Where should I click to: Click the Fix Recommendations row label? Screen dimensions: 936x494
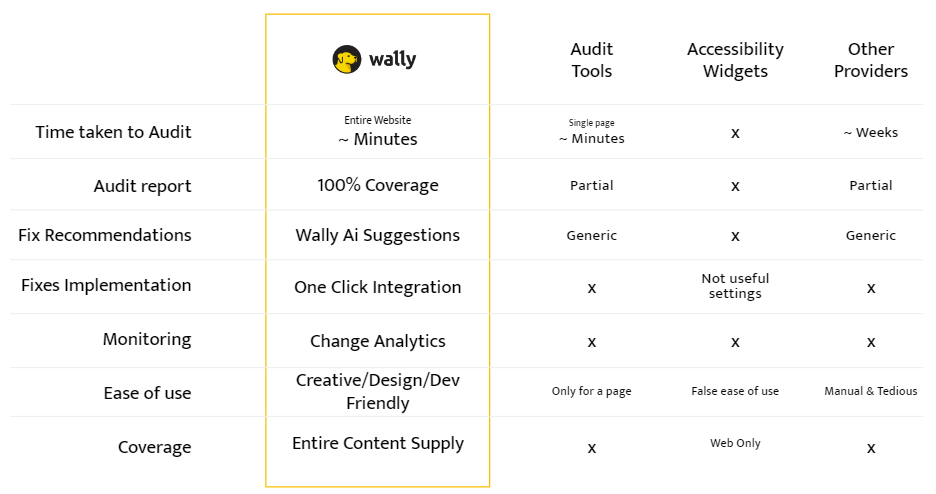(x=105, y=235)
